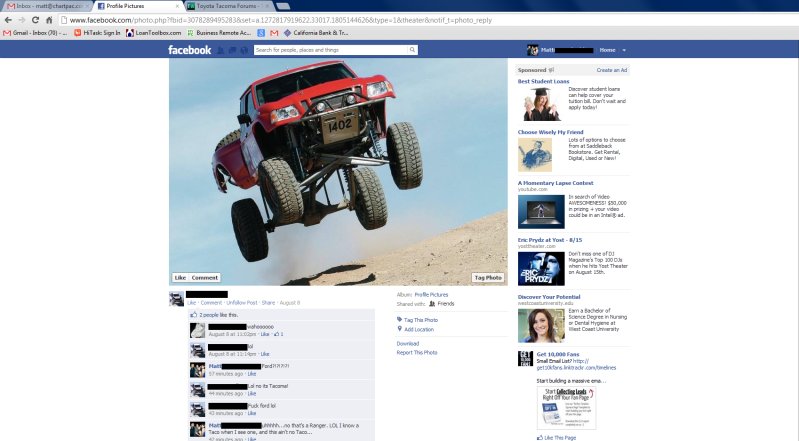Open the LoanToolbox.com bookmark
Viewport: 799px width, 441px height.
pos(153,33)
